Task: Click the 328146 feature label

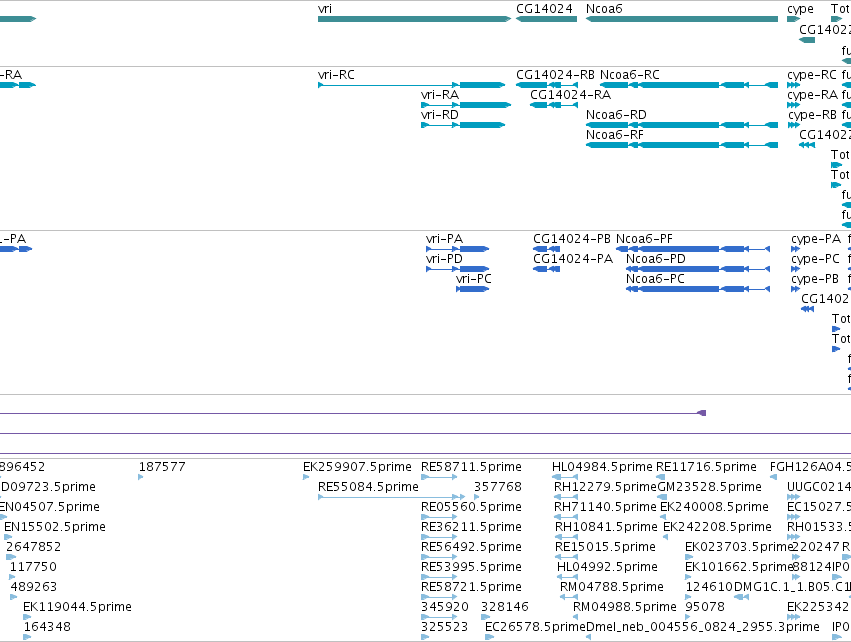Action: (x=505, y=607)
